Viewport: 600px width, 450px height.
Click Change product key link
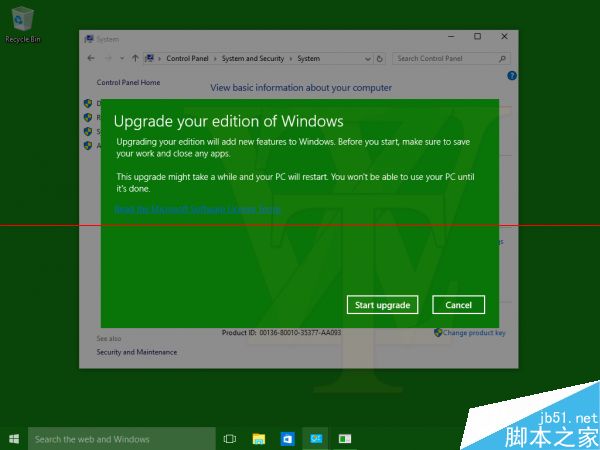(474, 333)
